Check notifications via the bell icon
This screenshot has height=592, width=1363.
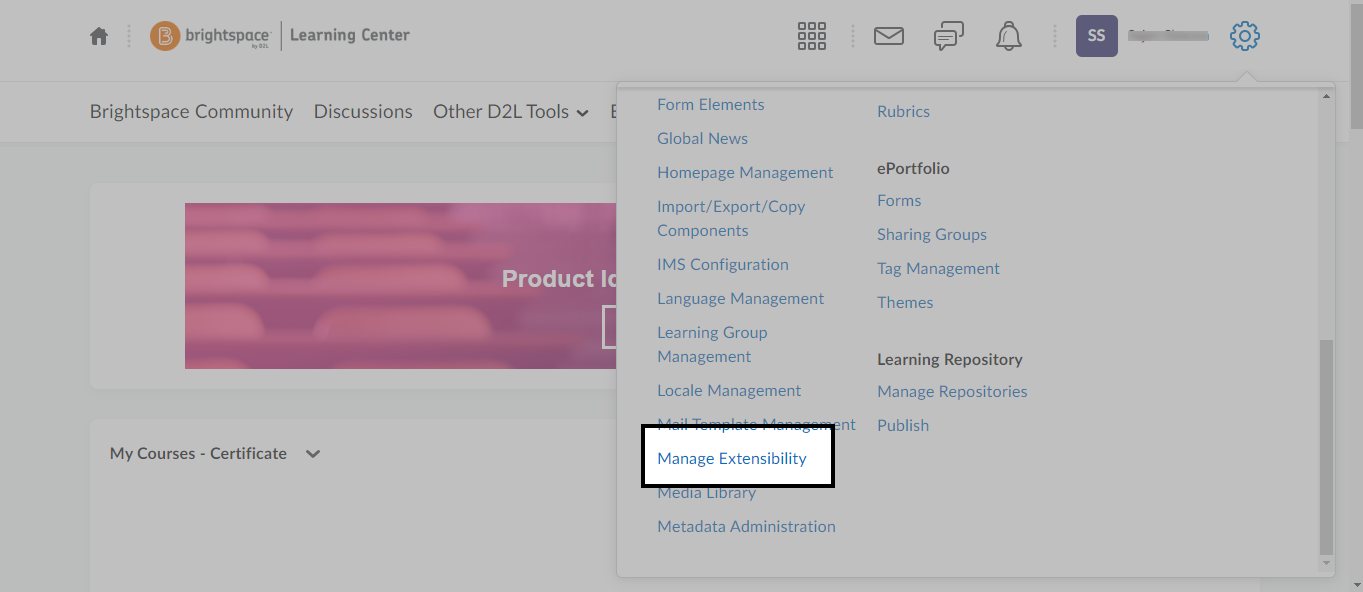pos(1008,35)
